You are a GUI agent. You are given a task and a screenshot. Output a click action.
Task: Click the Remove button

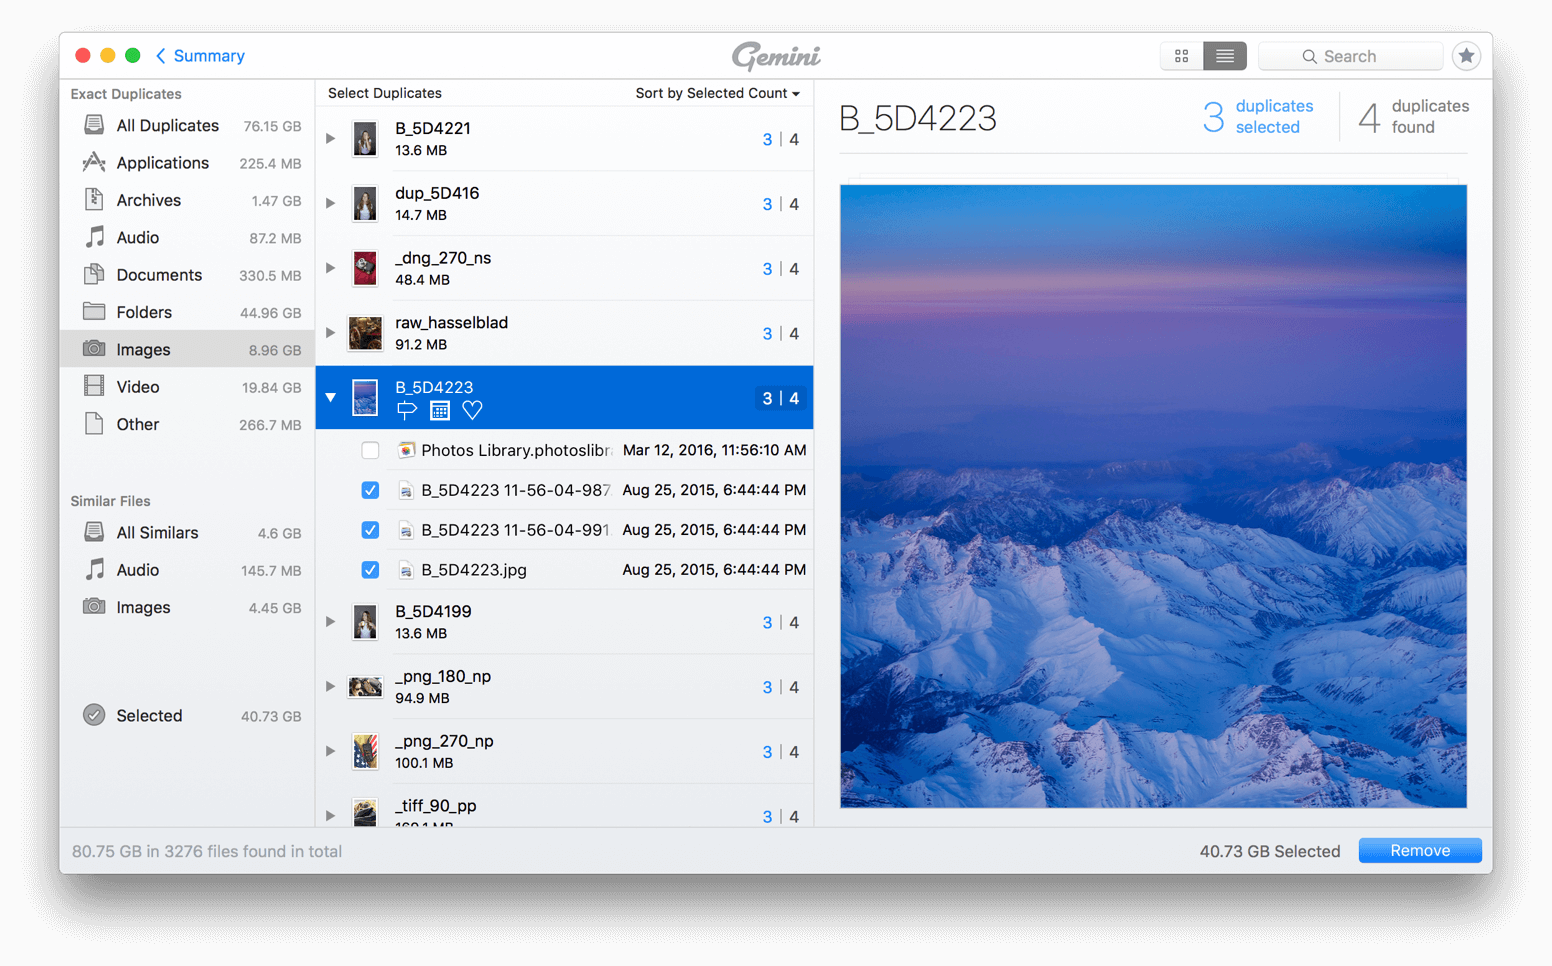coord(1419,851)
